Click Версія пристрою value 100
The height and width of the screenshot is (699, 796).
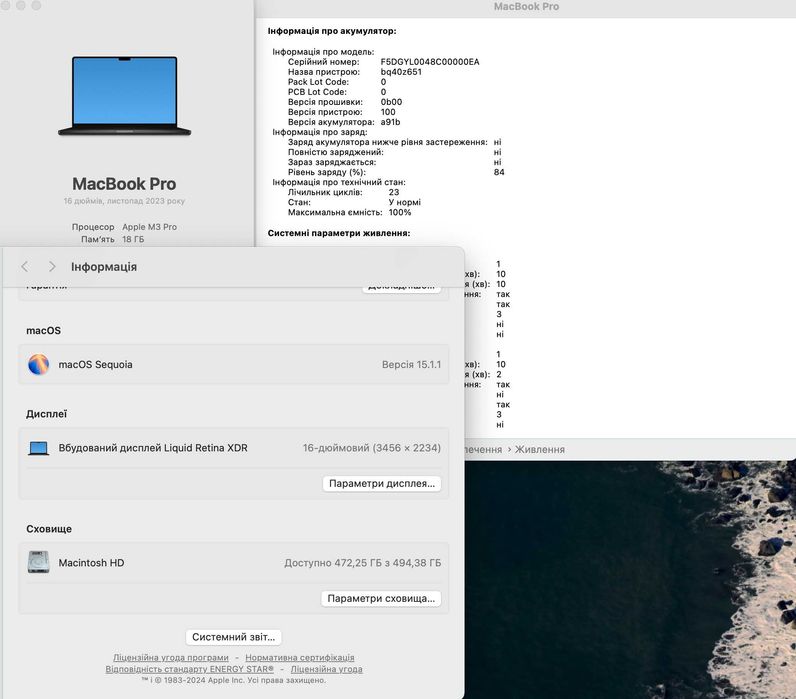point(388,112)
